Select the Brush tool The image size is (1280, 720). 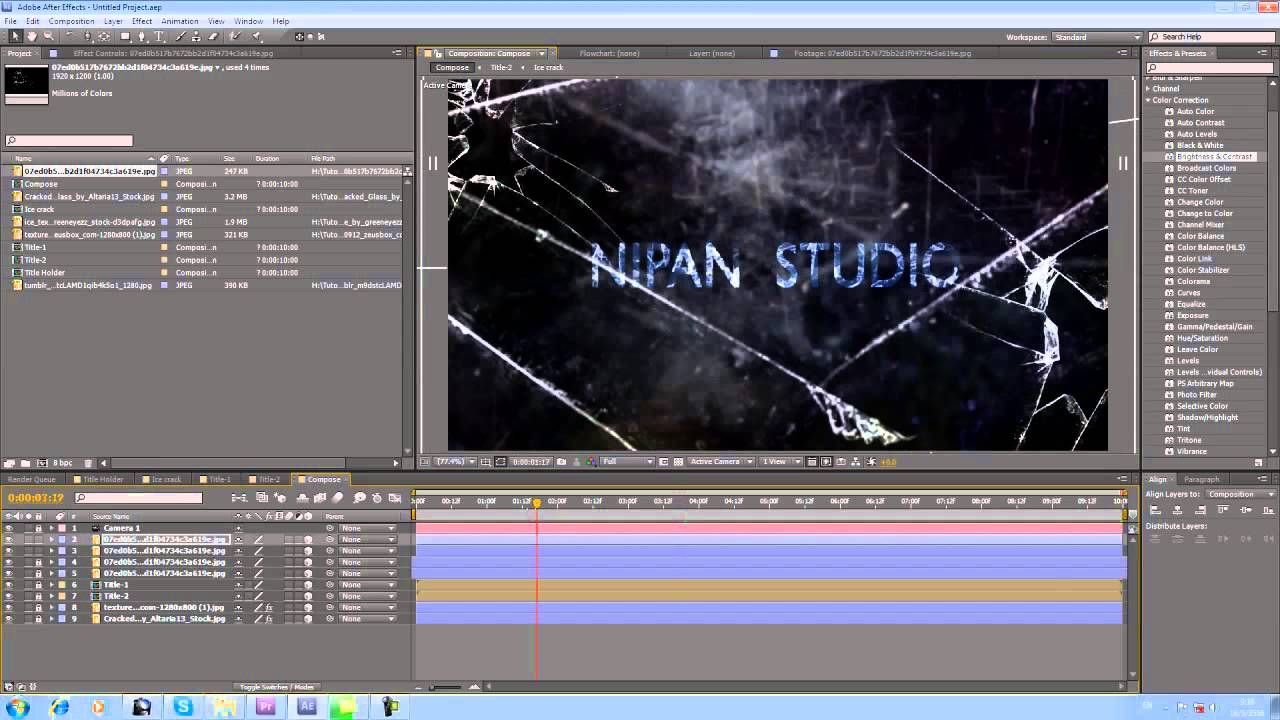coord(180,36)
